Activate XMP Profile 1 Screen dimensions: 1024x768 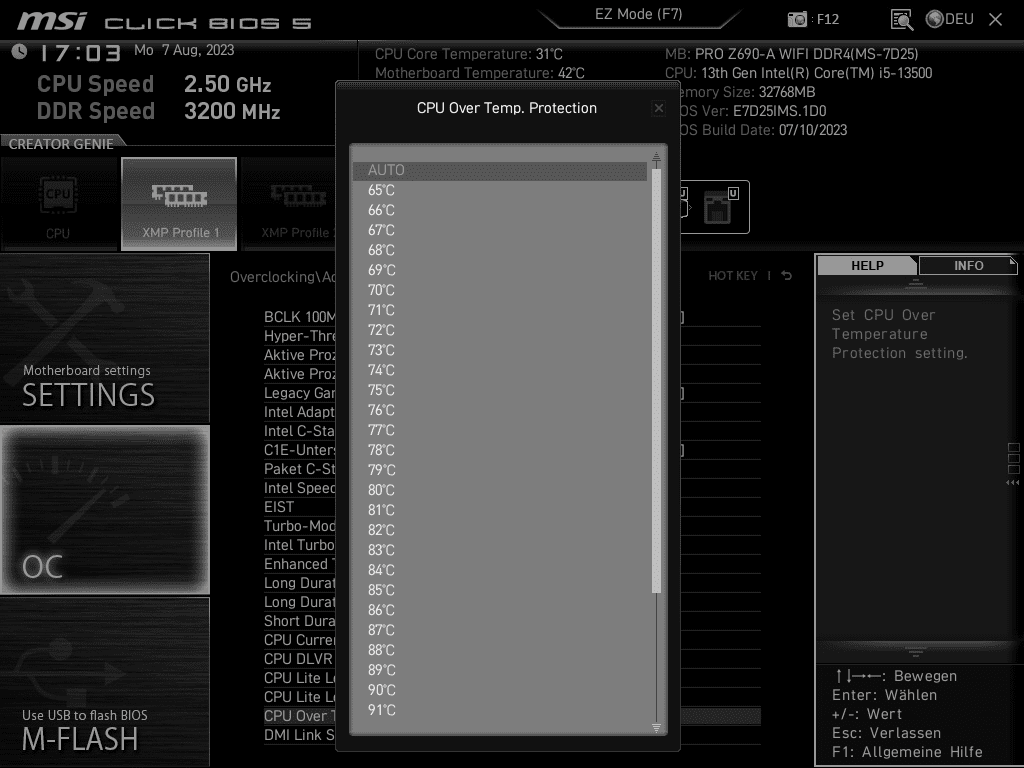pos(179,204)
